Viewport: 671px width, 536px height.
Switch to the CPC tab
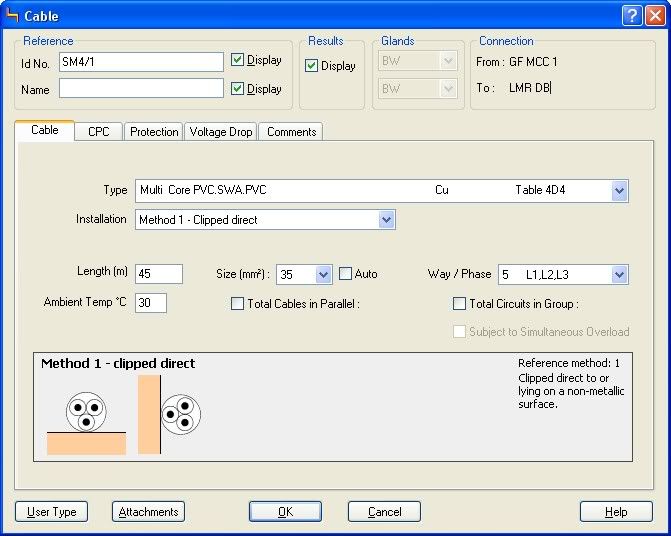pyautogui.click(x=99, y=132)
